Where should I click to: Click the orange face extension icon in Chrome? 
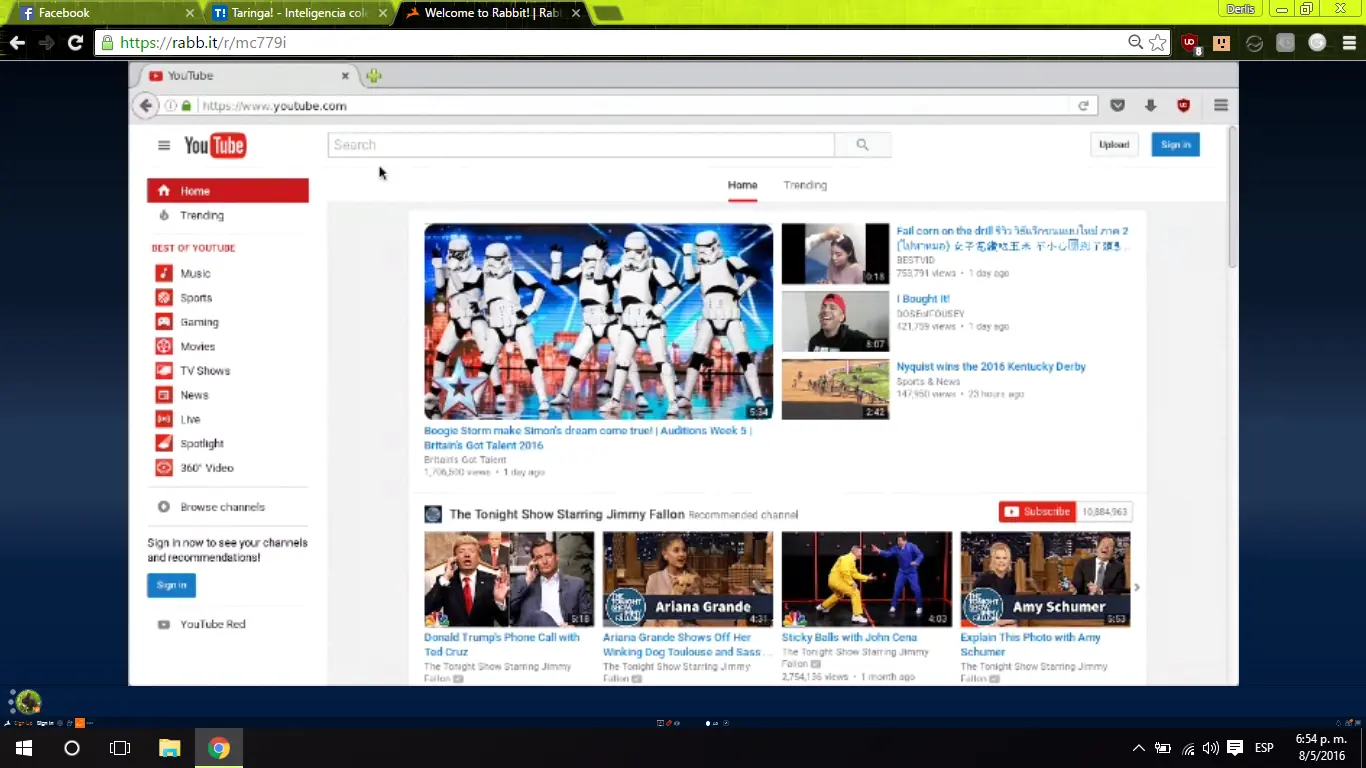coord(1221,43)
